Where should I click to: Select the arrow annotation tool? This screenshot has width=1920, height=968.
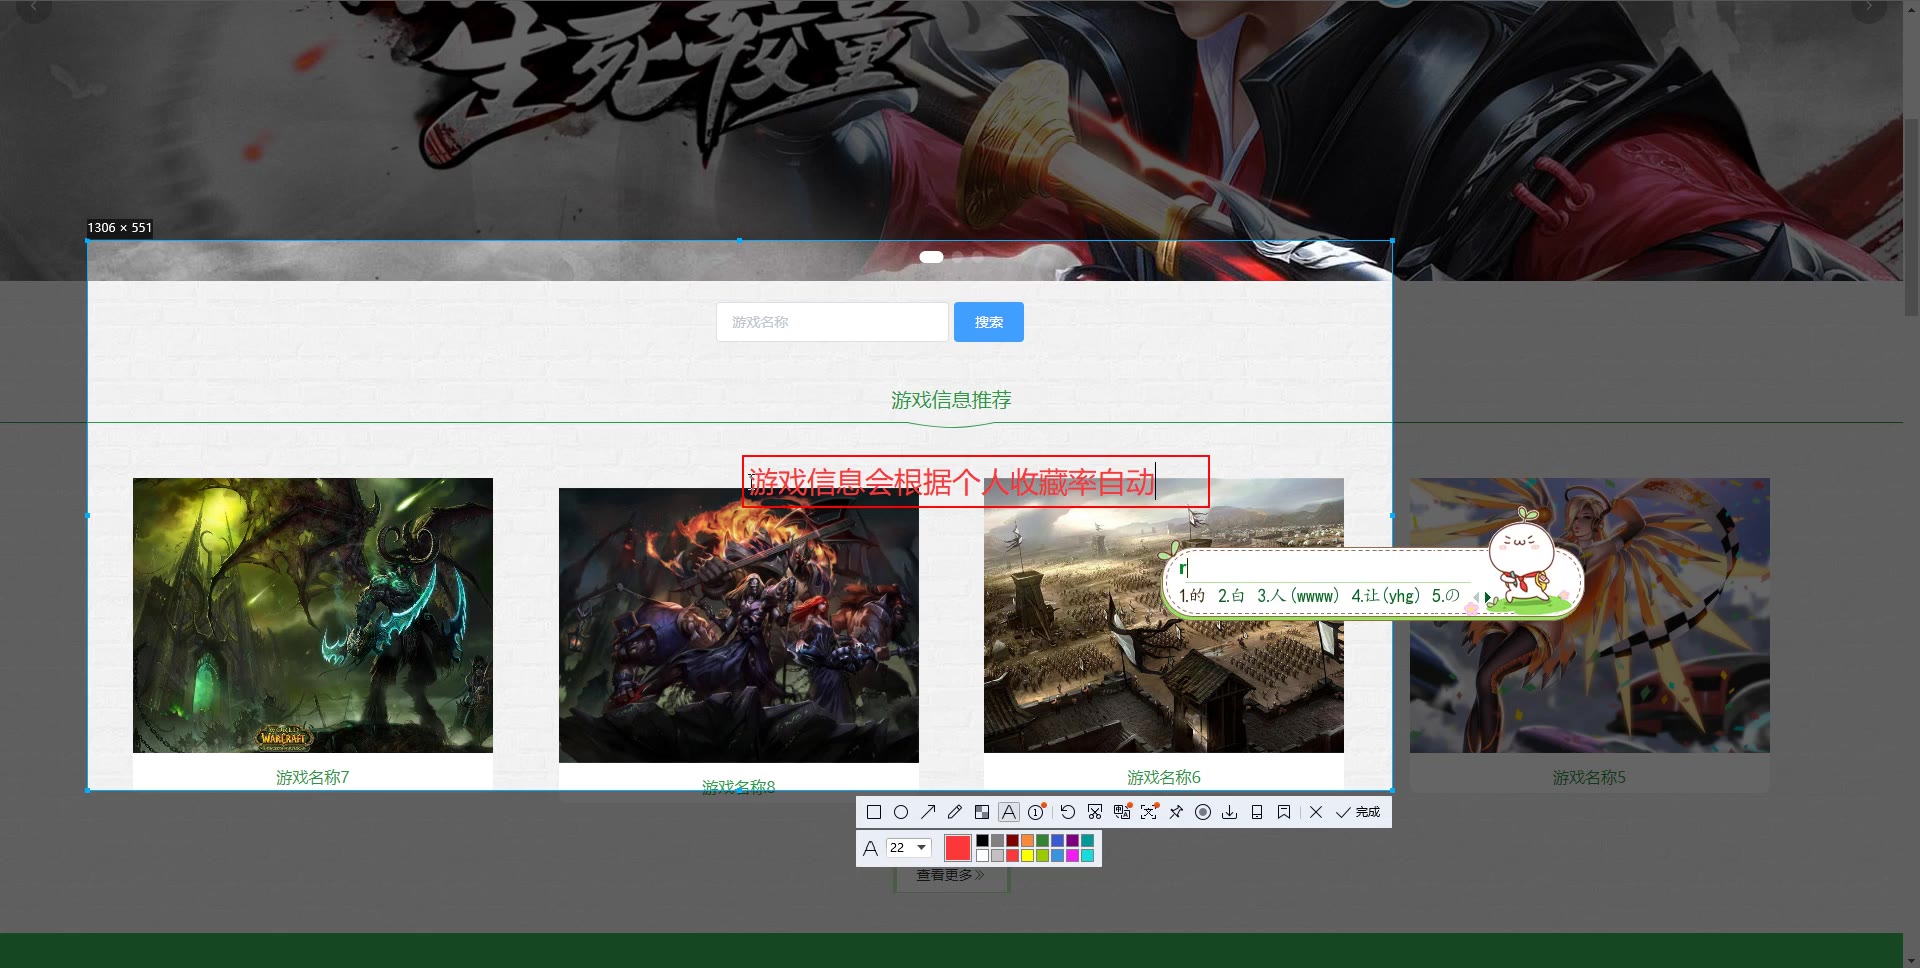pyautogui.click(x=928, y=812)
